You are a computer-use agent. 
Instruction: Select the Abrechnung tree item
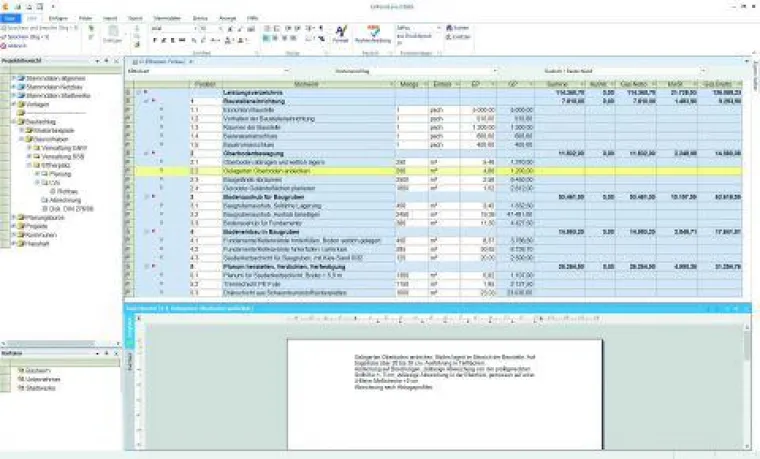coord(58,199)
